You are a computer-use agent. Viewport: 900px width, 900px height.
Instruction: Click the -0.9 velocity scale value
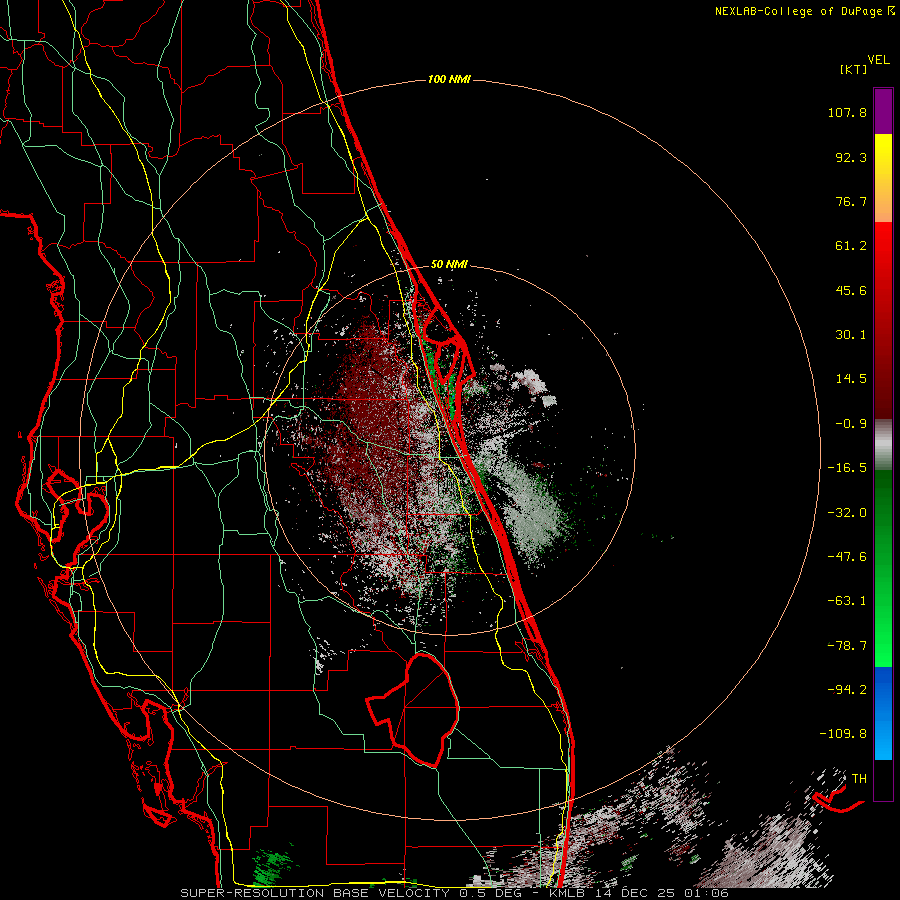(851, 424)
